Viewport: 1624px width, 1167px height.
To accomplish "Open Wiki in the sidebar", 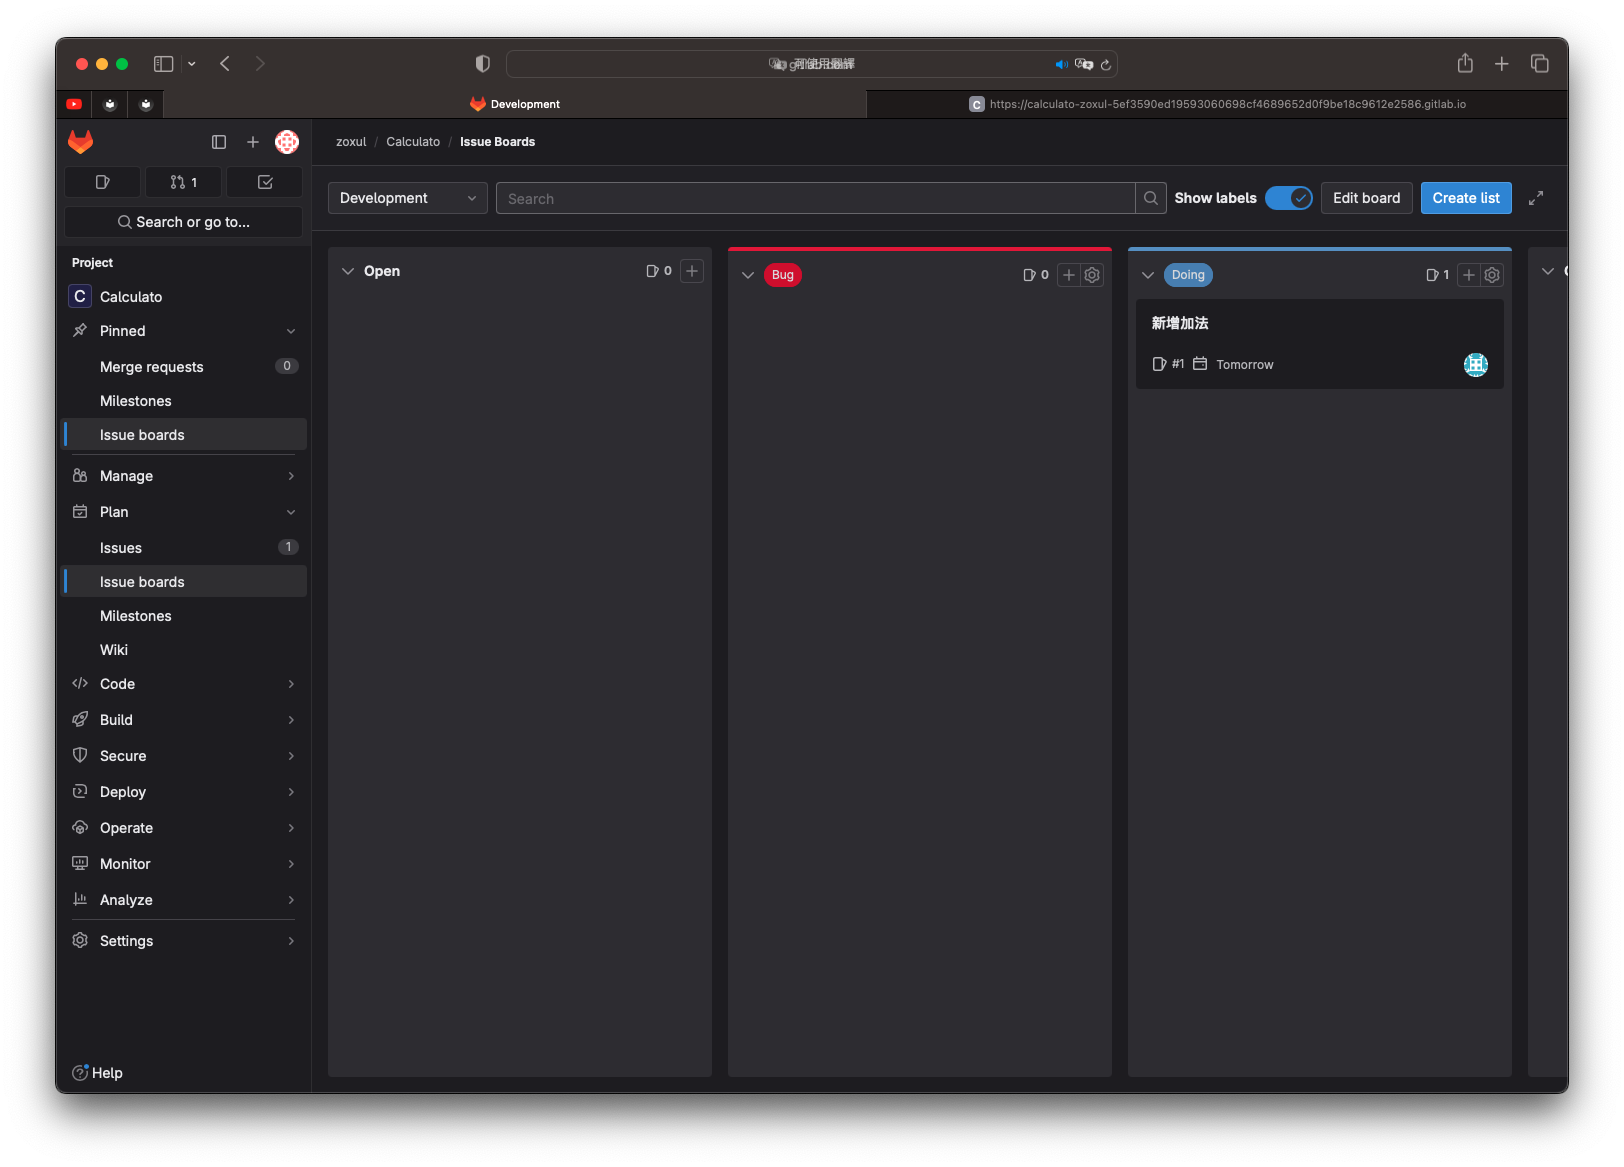I will coord(114,650).
